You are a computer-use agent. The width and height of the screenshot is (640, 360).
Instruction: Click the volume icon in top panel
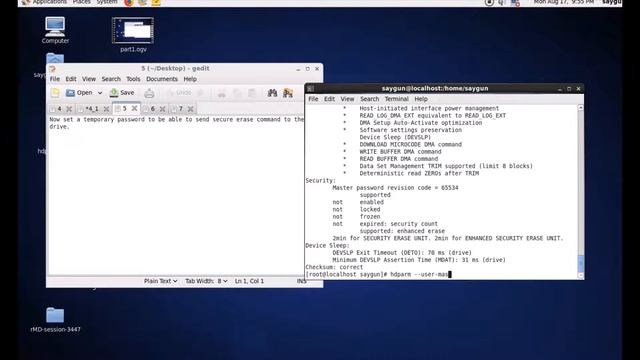pos(502,2)
